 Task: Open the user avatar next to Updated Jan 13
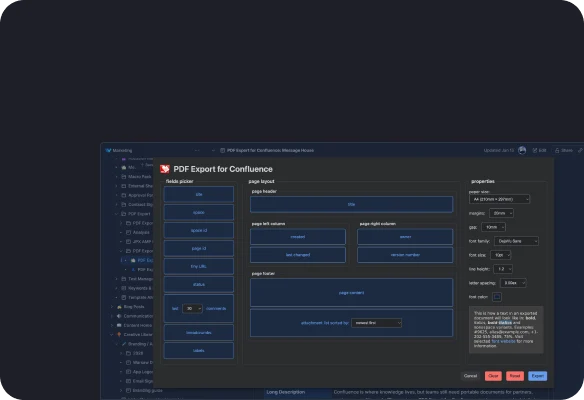522,150
